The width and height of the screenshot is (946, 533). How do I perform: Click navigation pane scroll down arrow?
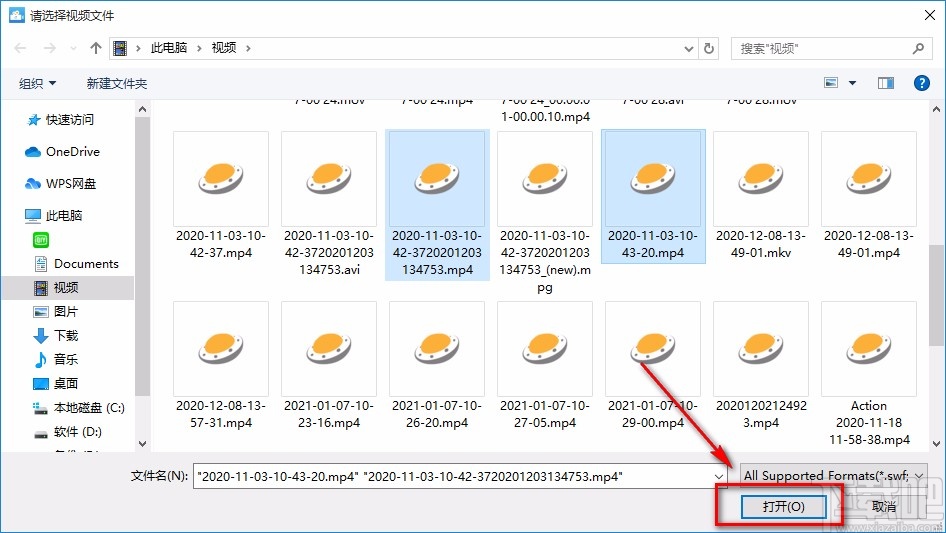click(142, 444)
